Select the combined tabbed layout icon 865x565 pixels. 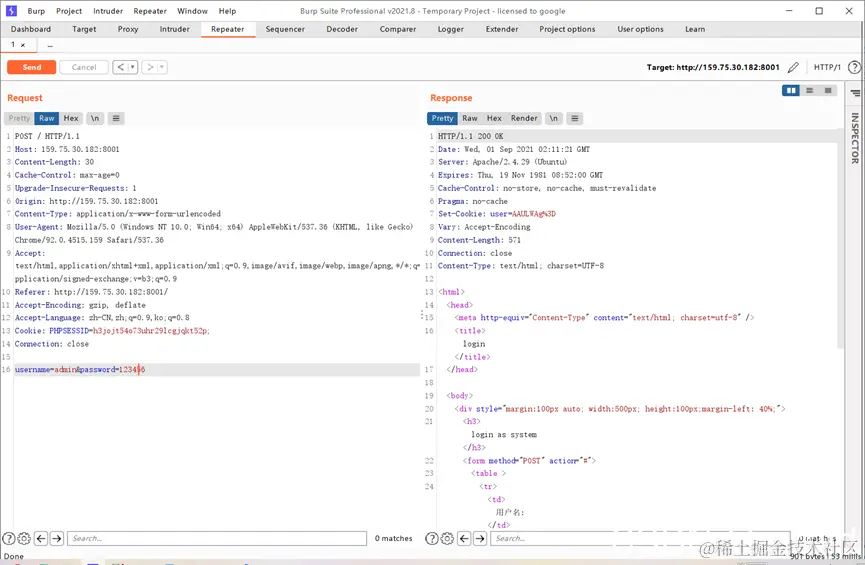click(x=828, y=90)
